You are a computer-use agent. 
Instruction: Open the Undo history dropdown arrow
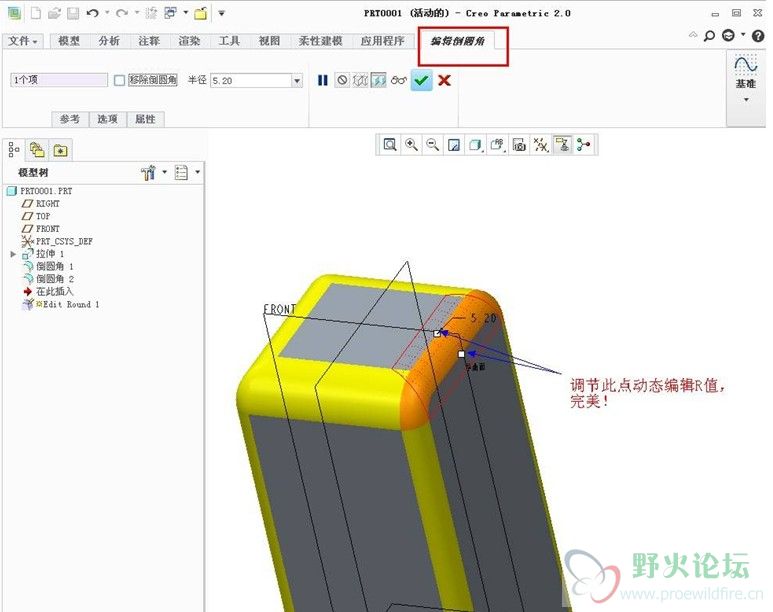[x=106, y=13]
